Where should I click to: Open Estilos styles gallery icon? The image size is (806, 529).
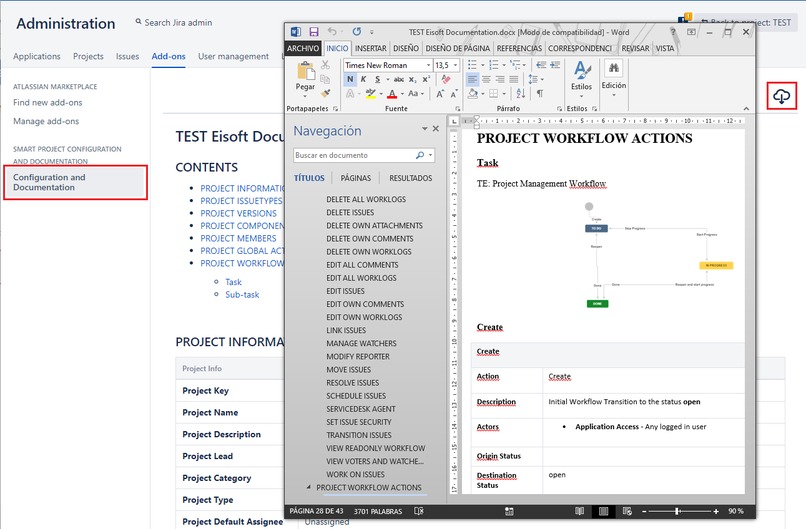[x=582, y=70]
